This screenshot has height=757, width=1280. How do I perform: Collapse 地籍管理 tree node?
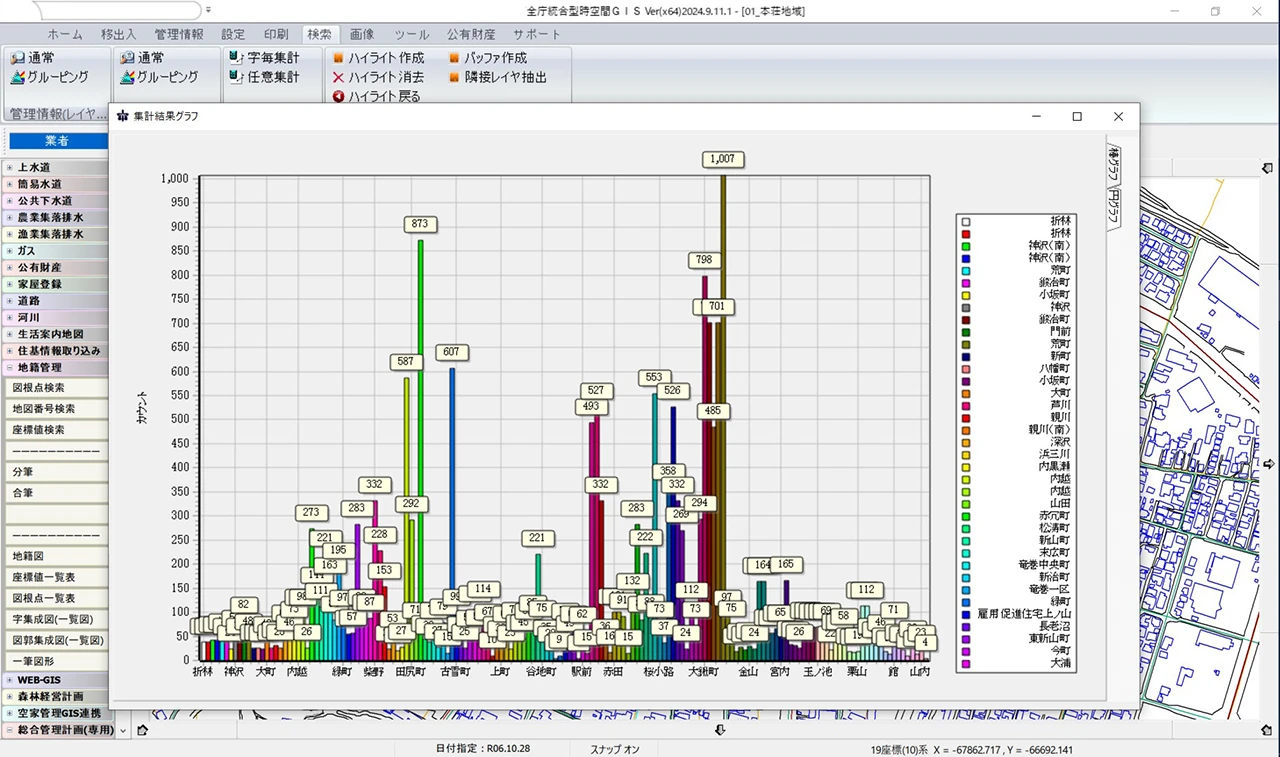(x=9, y=368)
